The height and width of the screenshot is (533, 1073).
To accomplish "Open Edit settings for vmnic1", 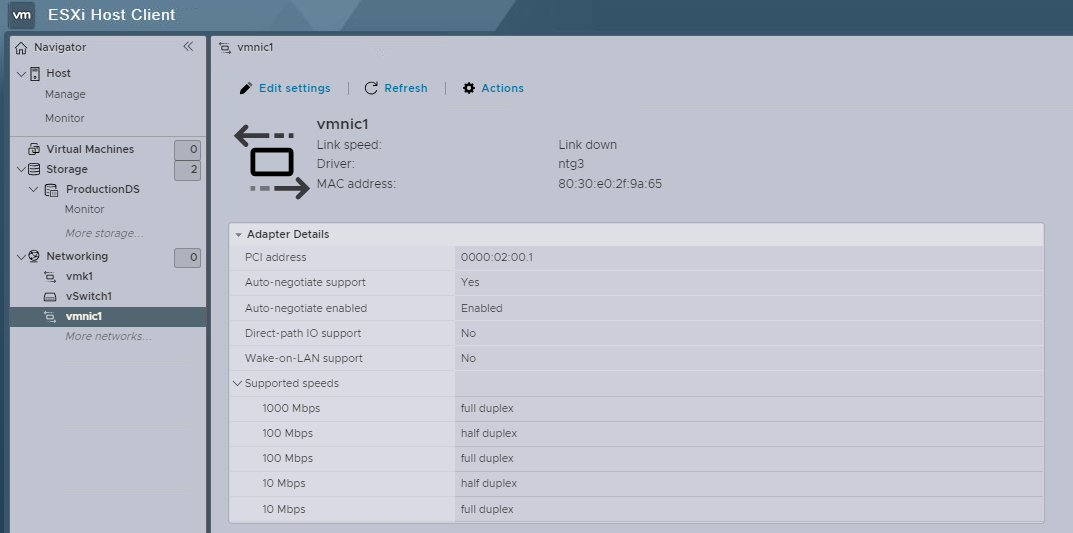I will coord(294,88).
